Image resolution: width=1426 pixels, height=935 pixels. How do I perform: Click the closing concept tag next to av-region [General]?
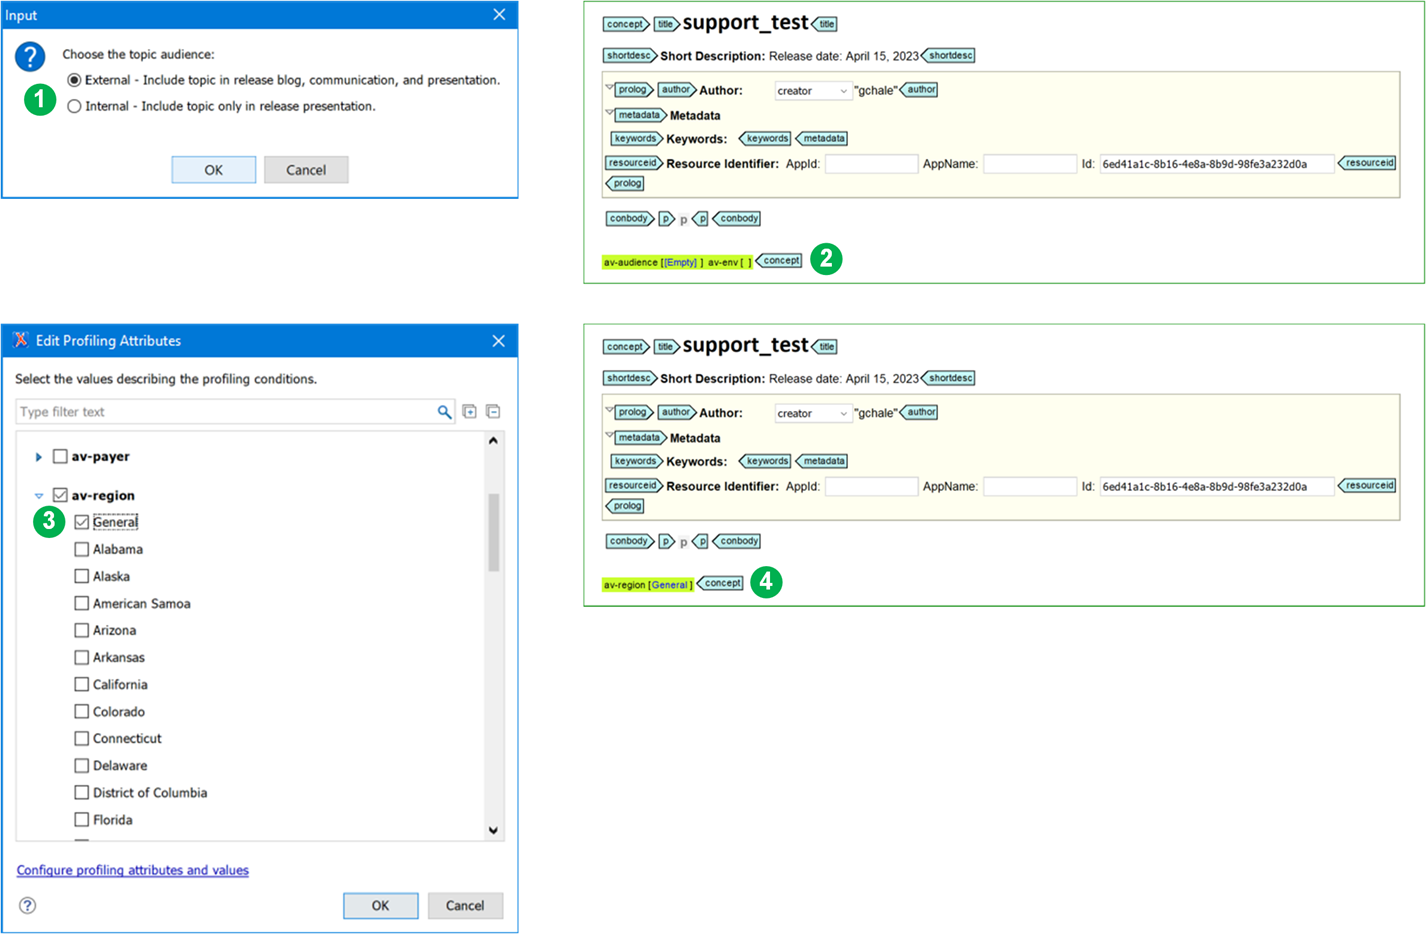click(720, 583)
